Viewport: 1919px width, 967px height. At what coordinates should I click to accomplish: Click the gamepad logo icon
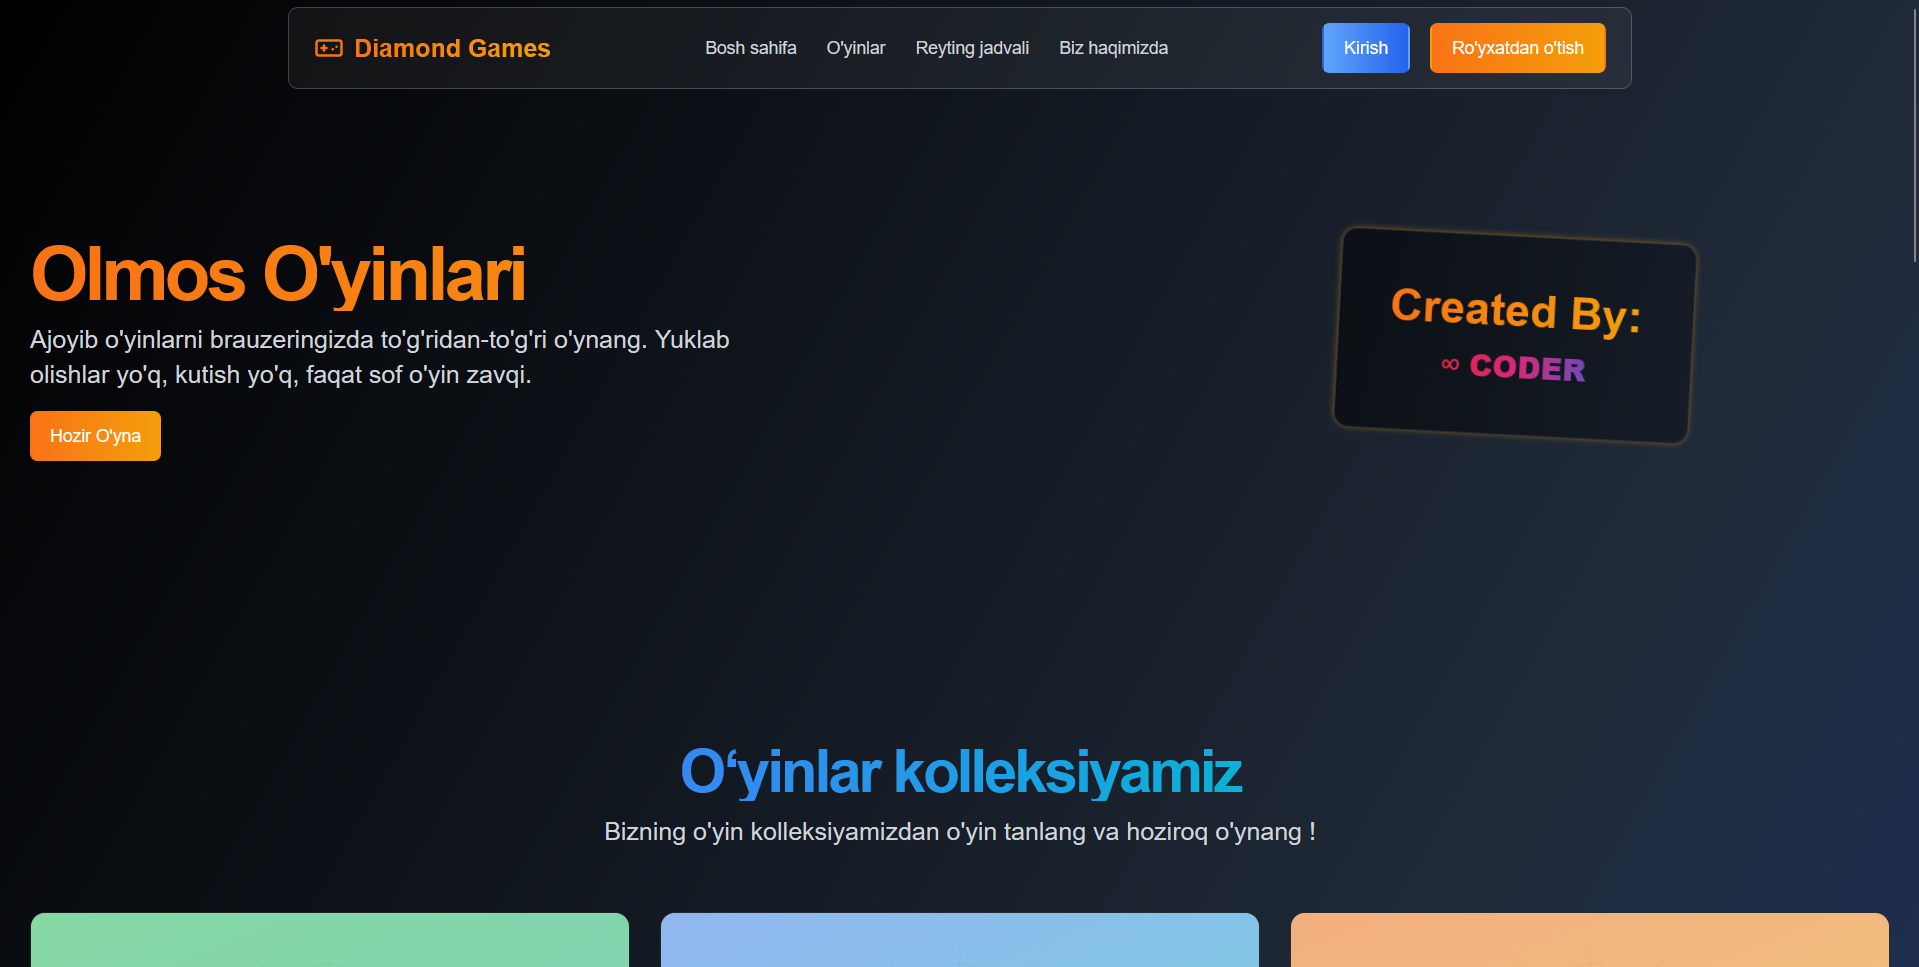(x=329, y=48)
